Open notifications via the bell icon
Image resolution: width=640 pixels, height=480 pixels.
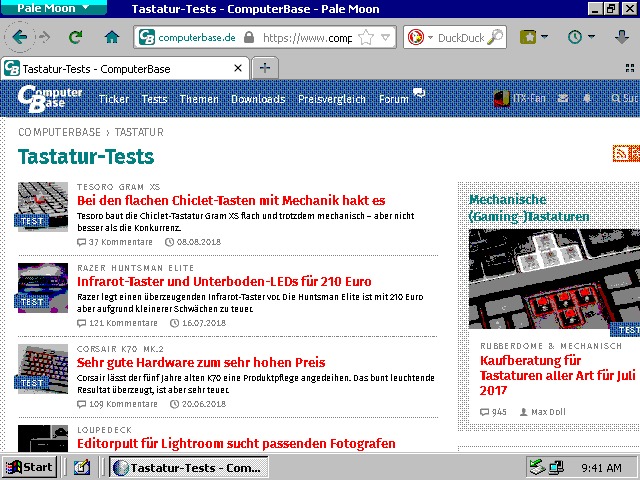(x=587, y=98)
